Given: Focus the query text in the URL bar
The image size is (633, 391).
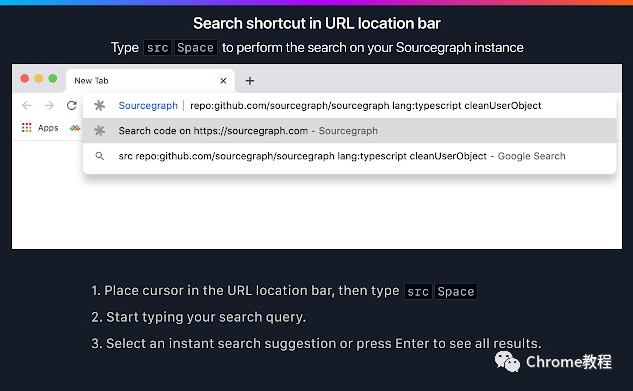Looking at the screenshot, I should (x=366, y=106).
